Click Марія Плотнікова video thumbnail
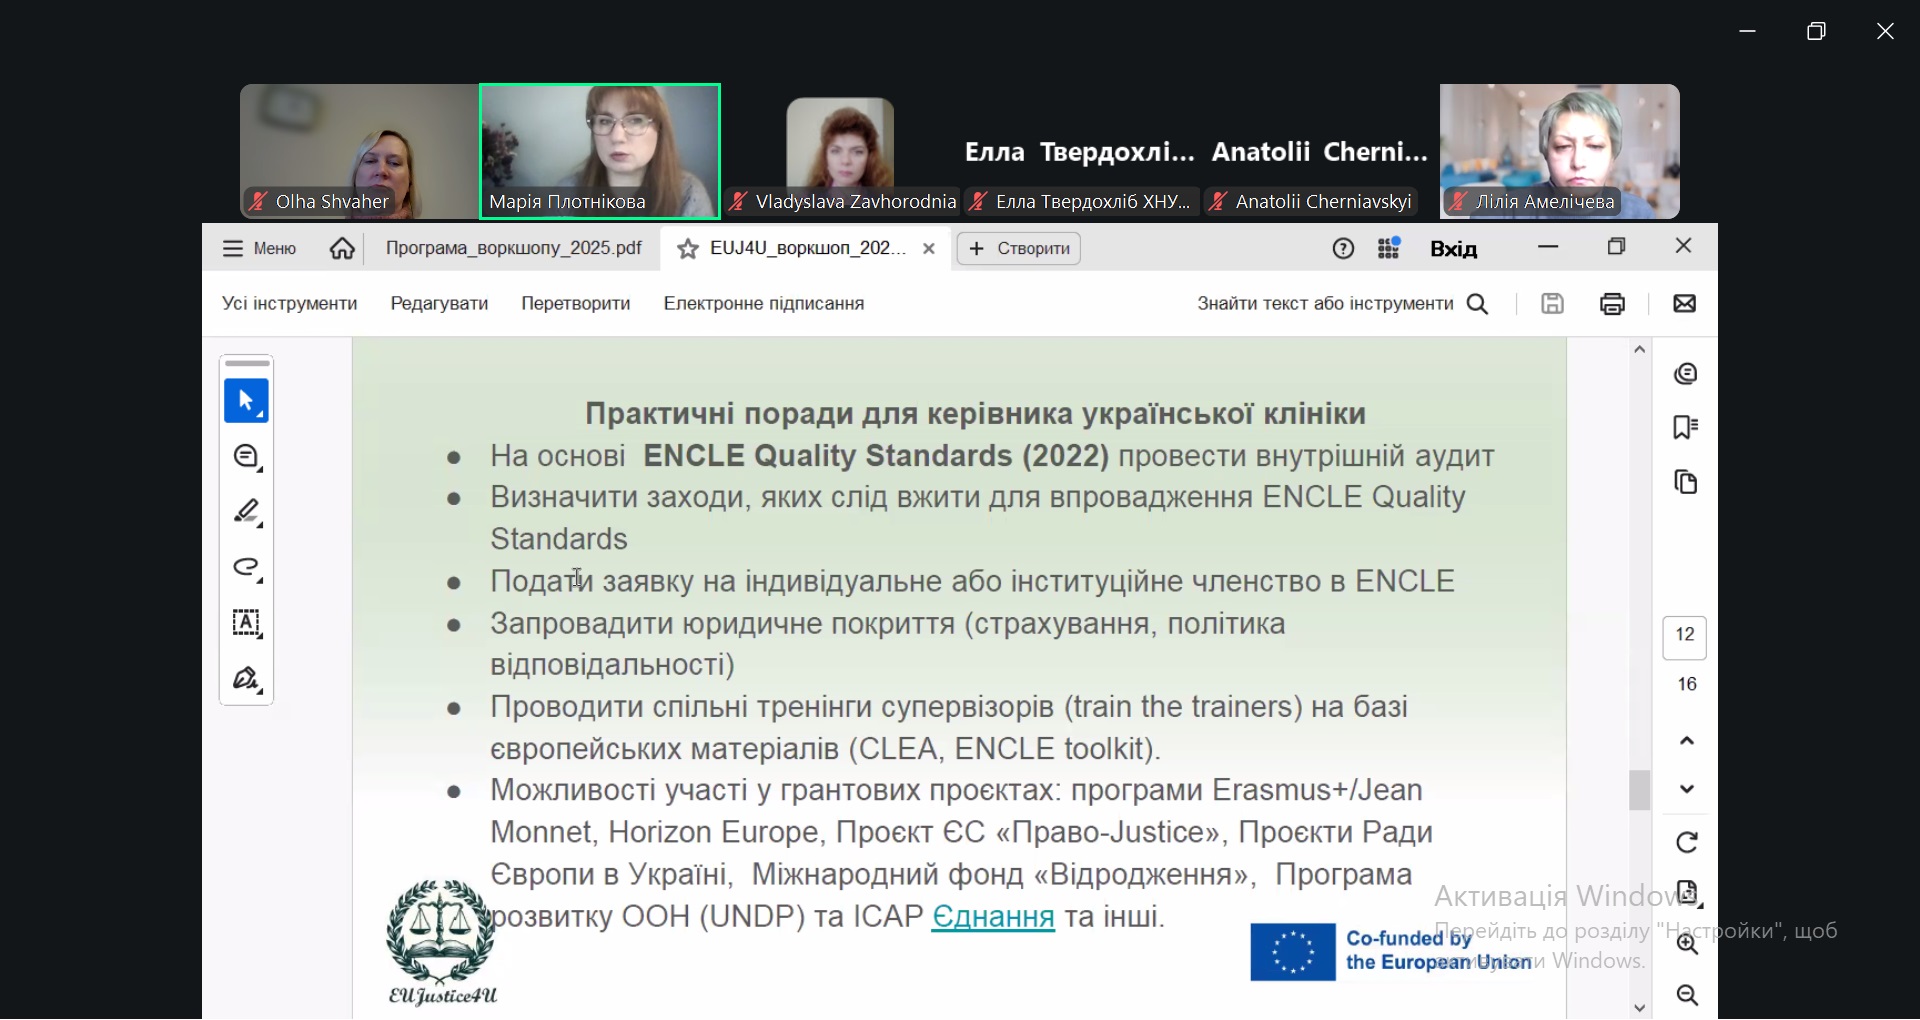Screen dimensions: 1920x1020 (x=600, y=150)
